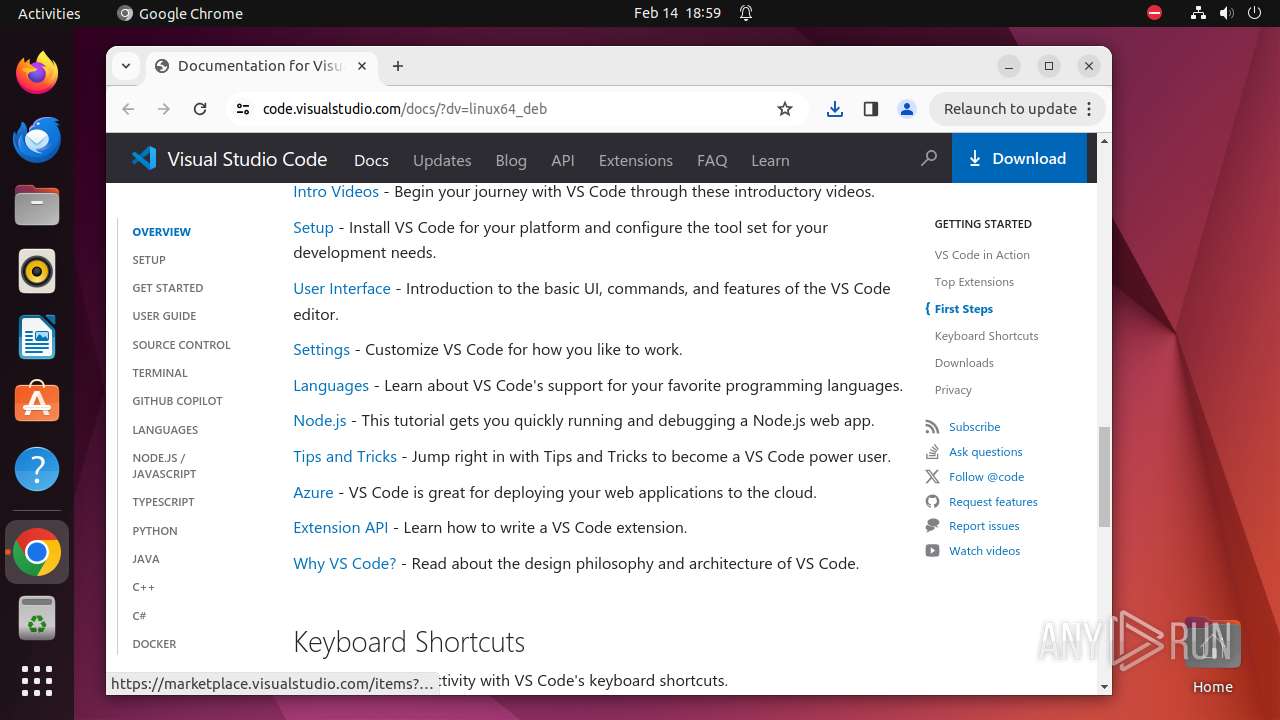Show Applications grid in the dock
The width and height of the screenshot is (1280, 720).
click(x=37, y=681)
